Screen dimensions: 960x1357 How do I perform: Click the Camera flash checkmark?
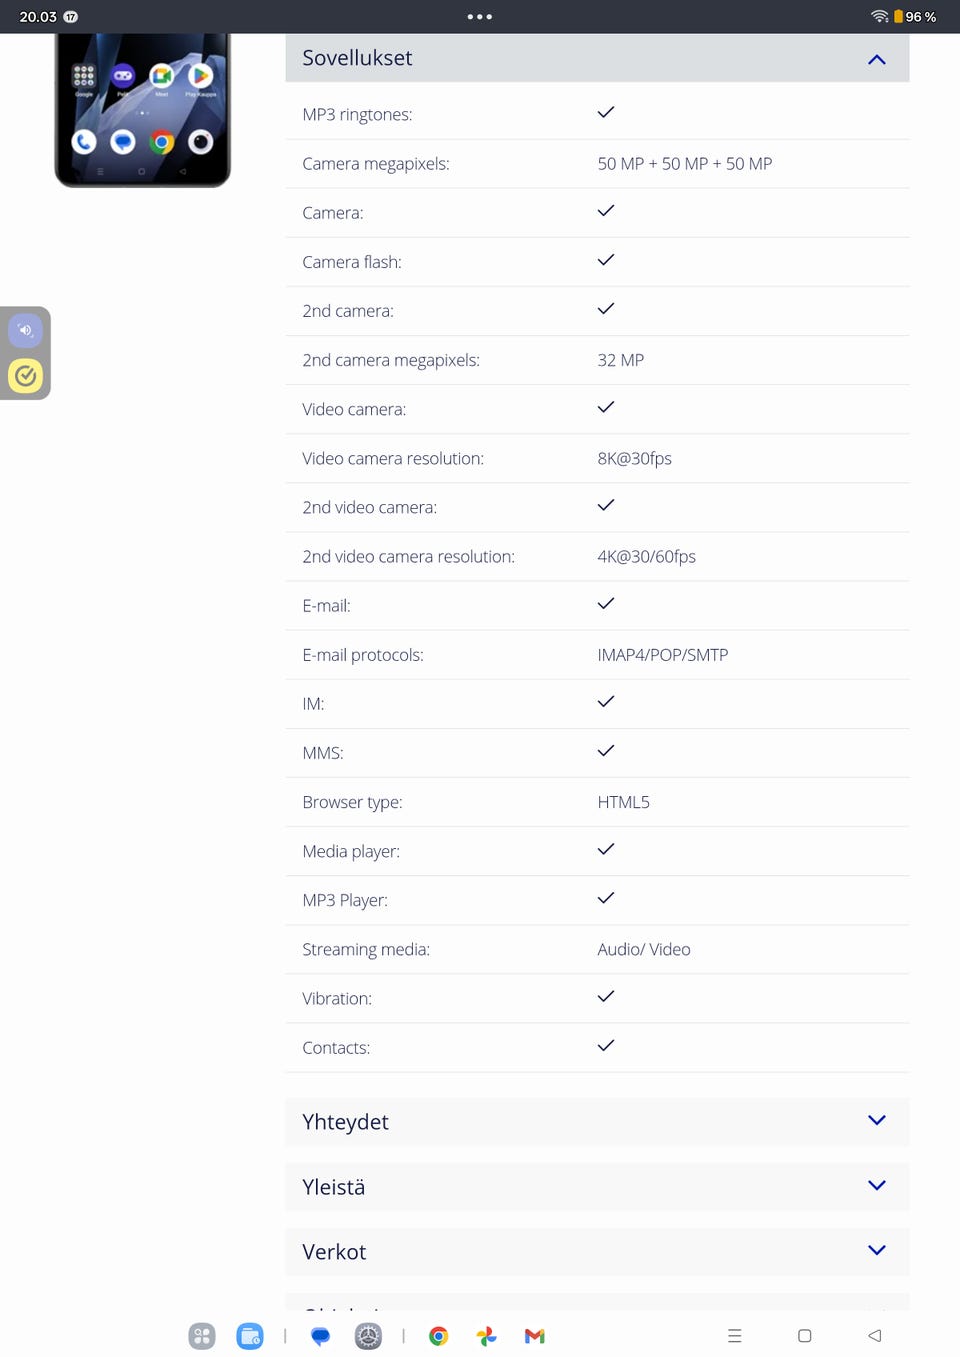point(605,260)
